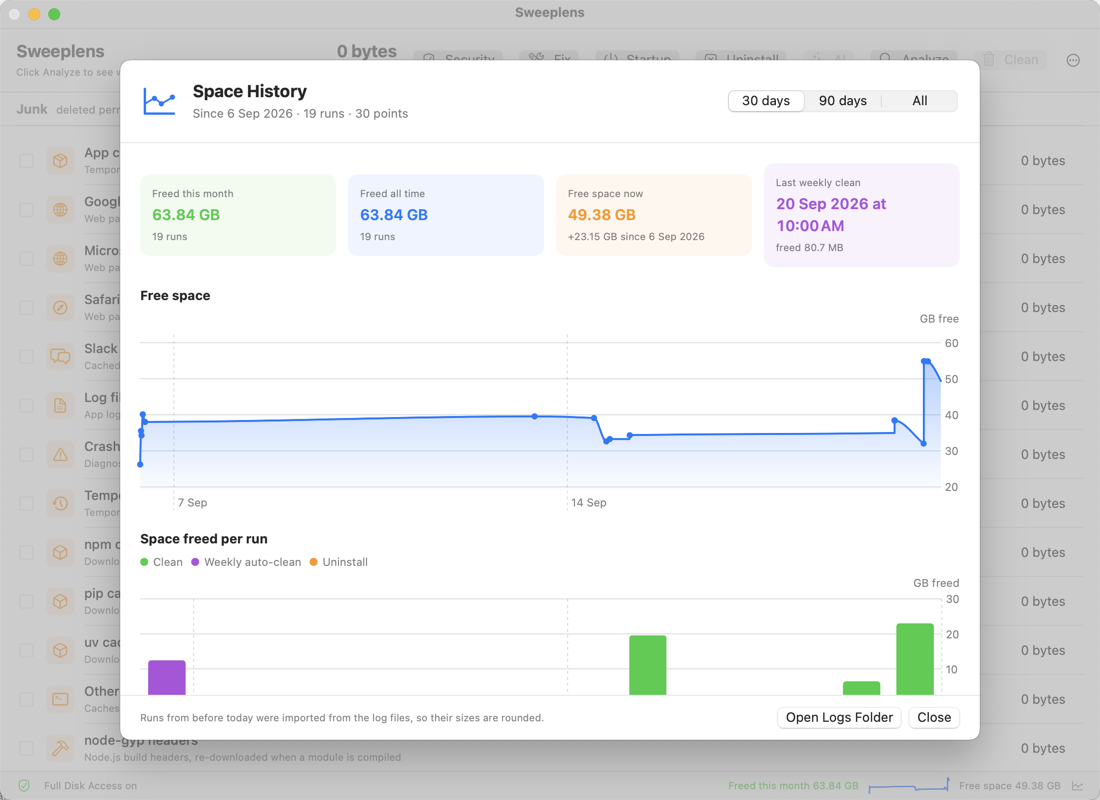Viewport: 1100px width, 800px height.
Task: Click the Full Disk Access shield icon
Action: click(24, 785)
